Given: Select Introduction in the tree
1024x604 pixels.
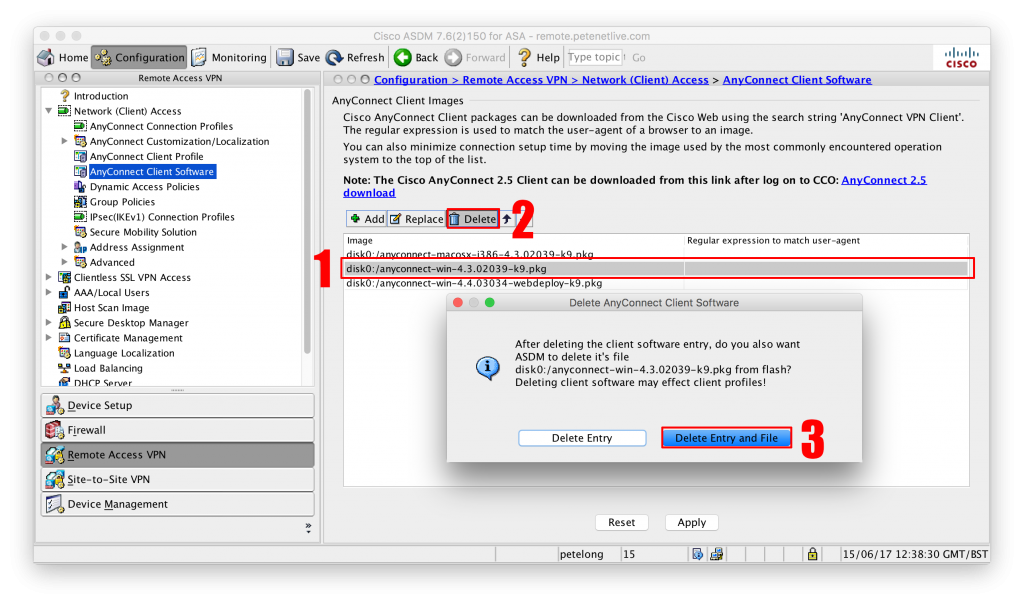Looking at the screenshot, I should tap(101, 96).
